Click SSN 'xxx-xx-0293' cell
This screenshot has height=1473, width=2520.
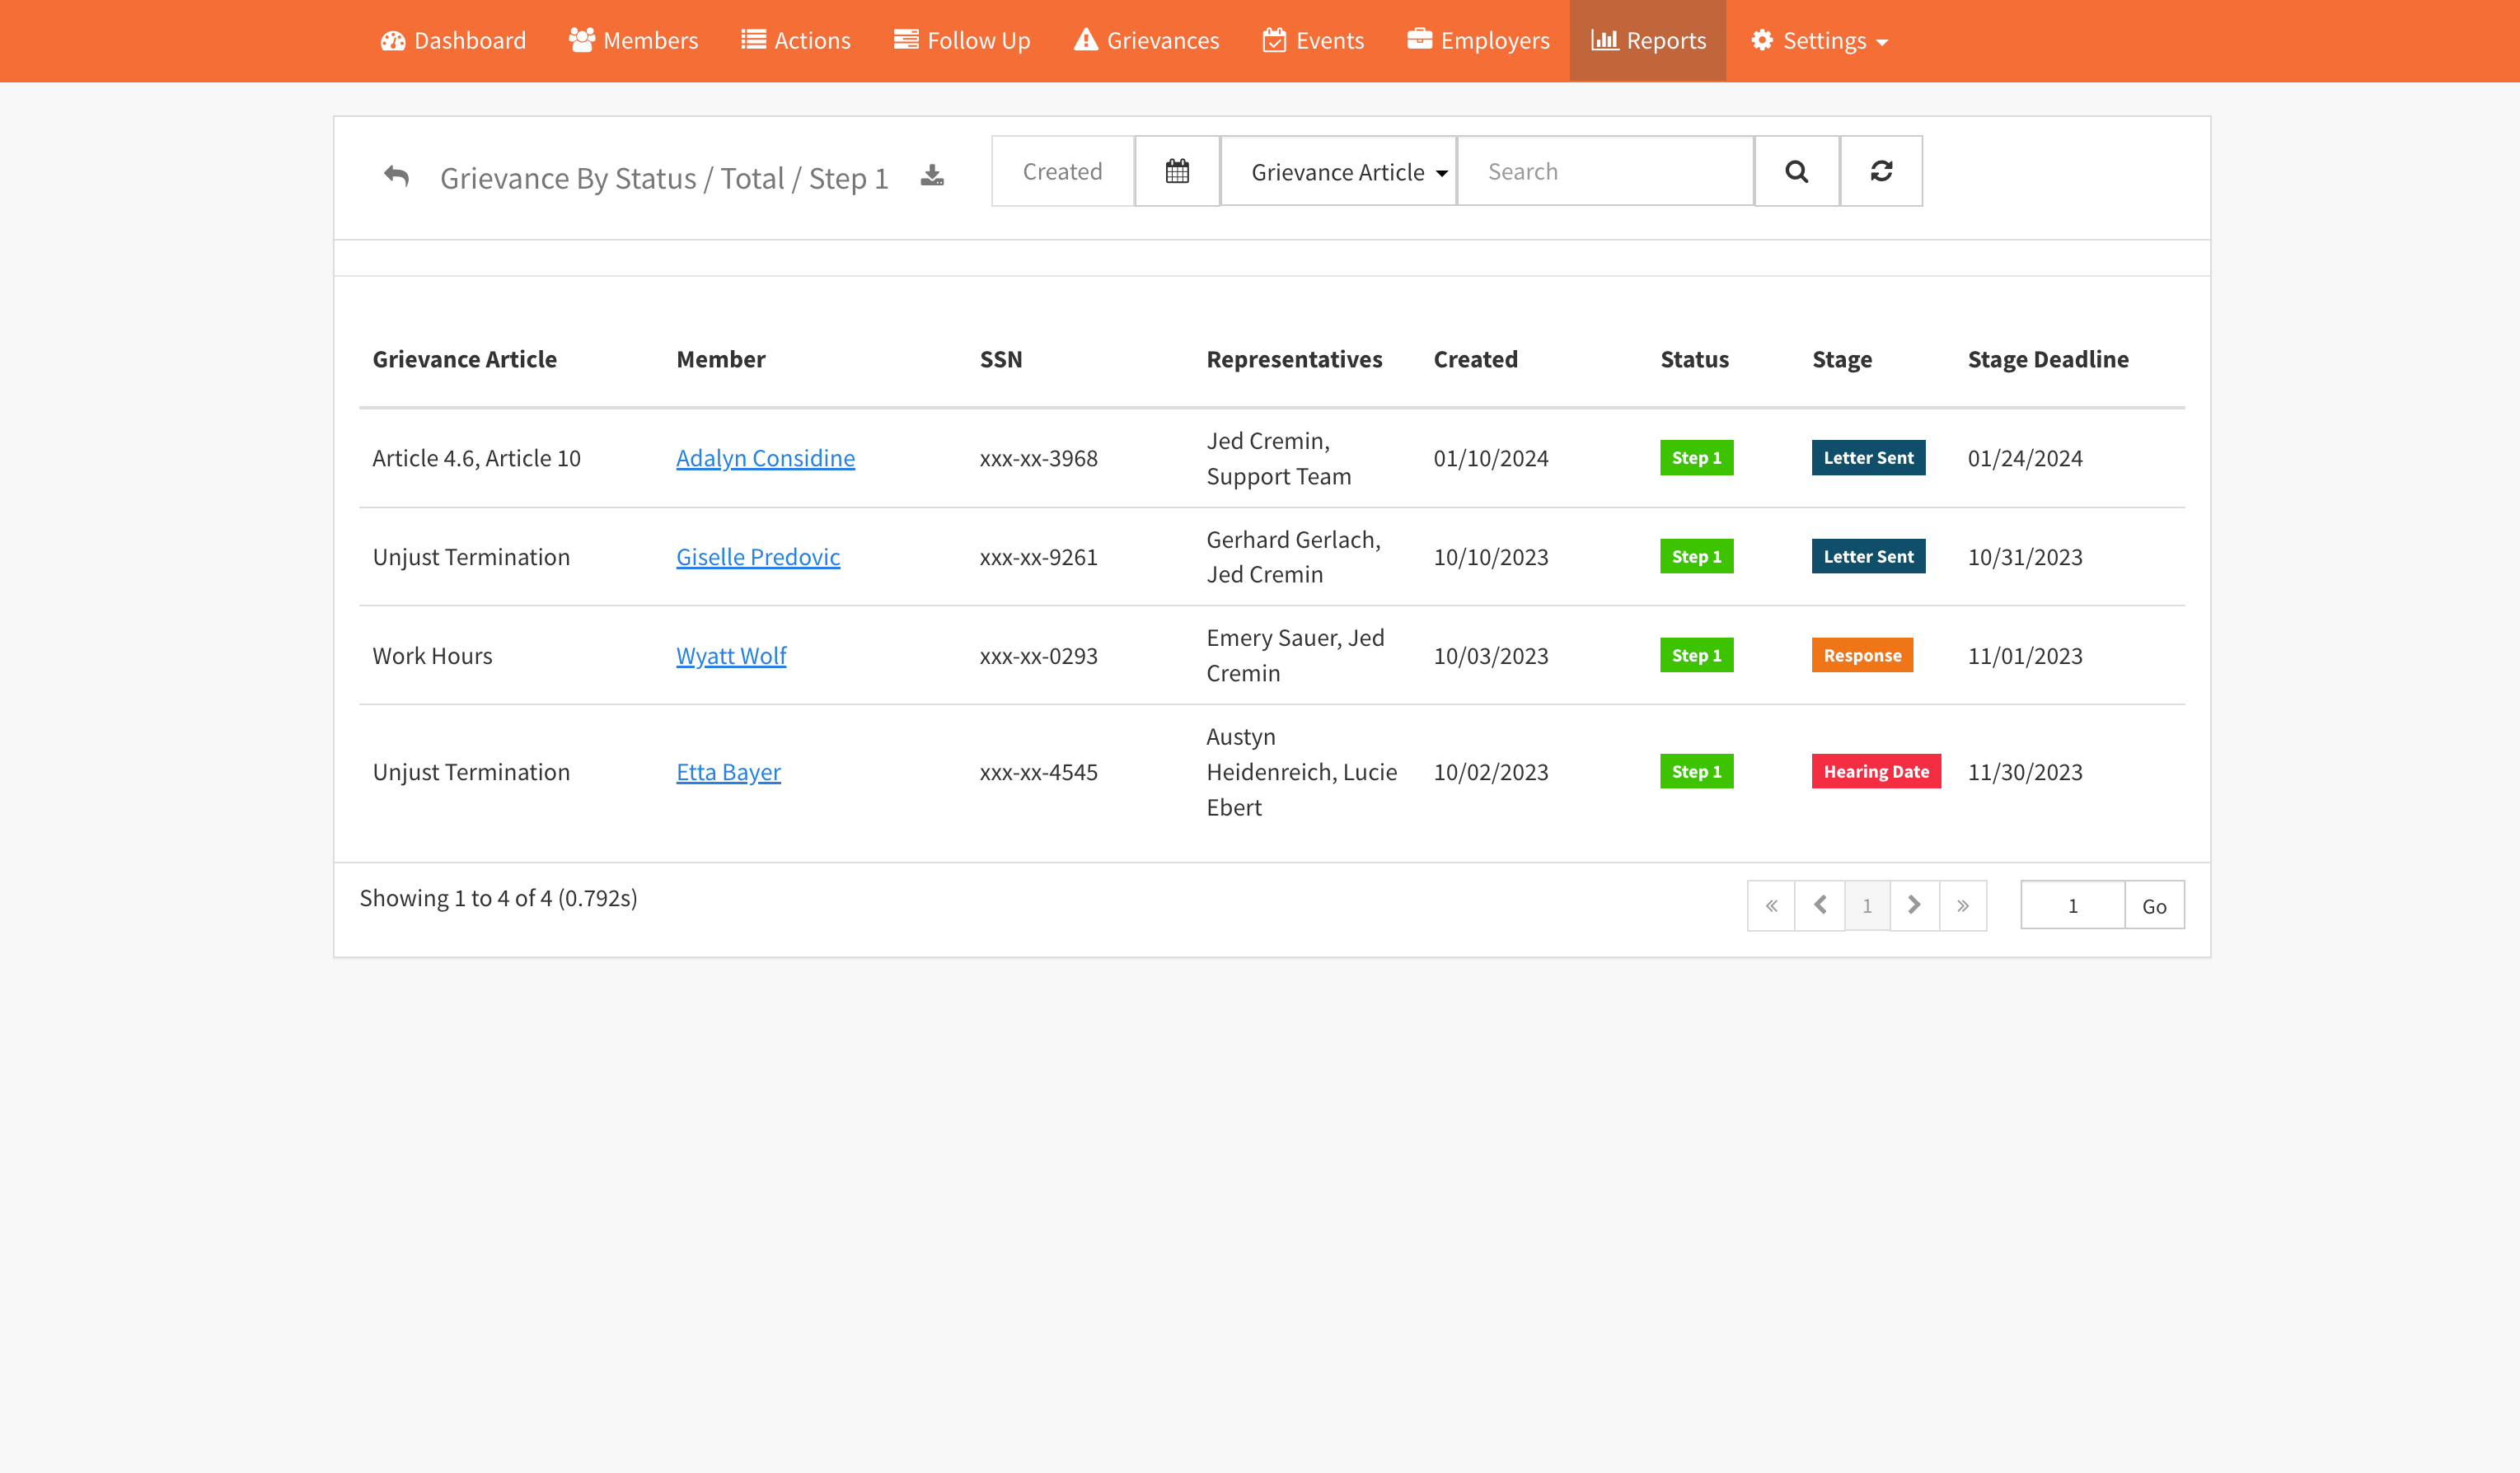click(1038, 656)
